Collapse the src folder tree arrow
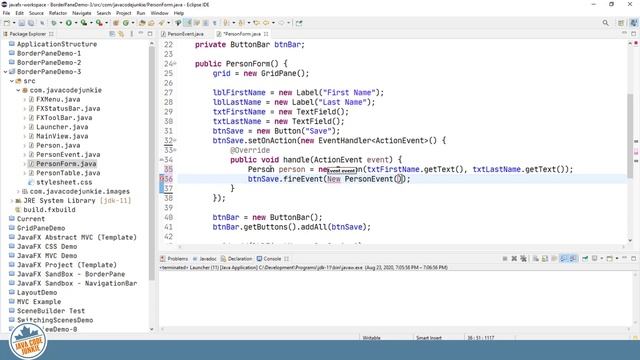The width and height of the screenshot is (640, 360). tap(12, 81)
